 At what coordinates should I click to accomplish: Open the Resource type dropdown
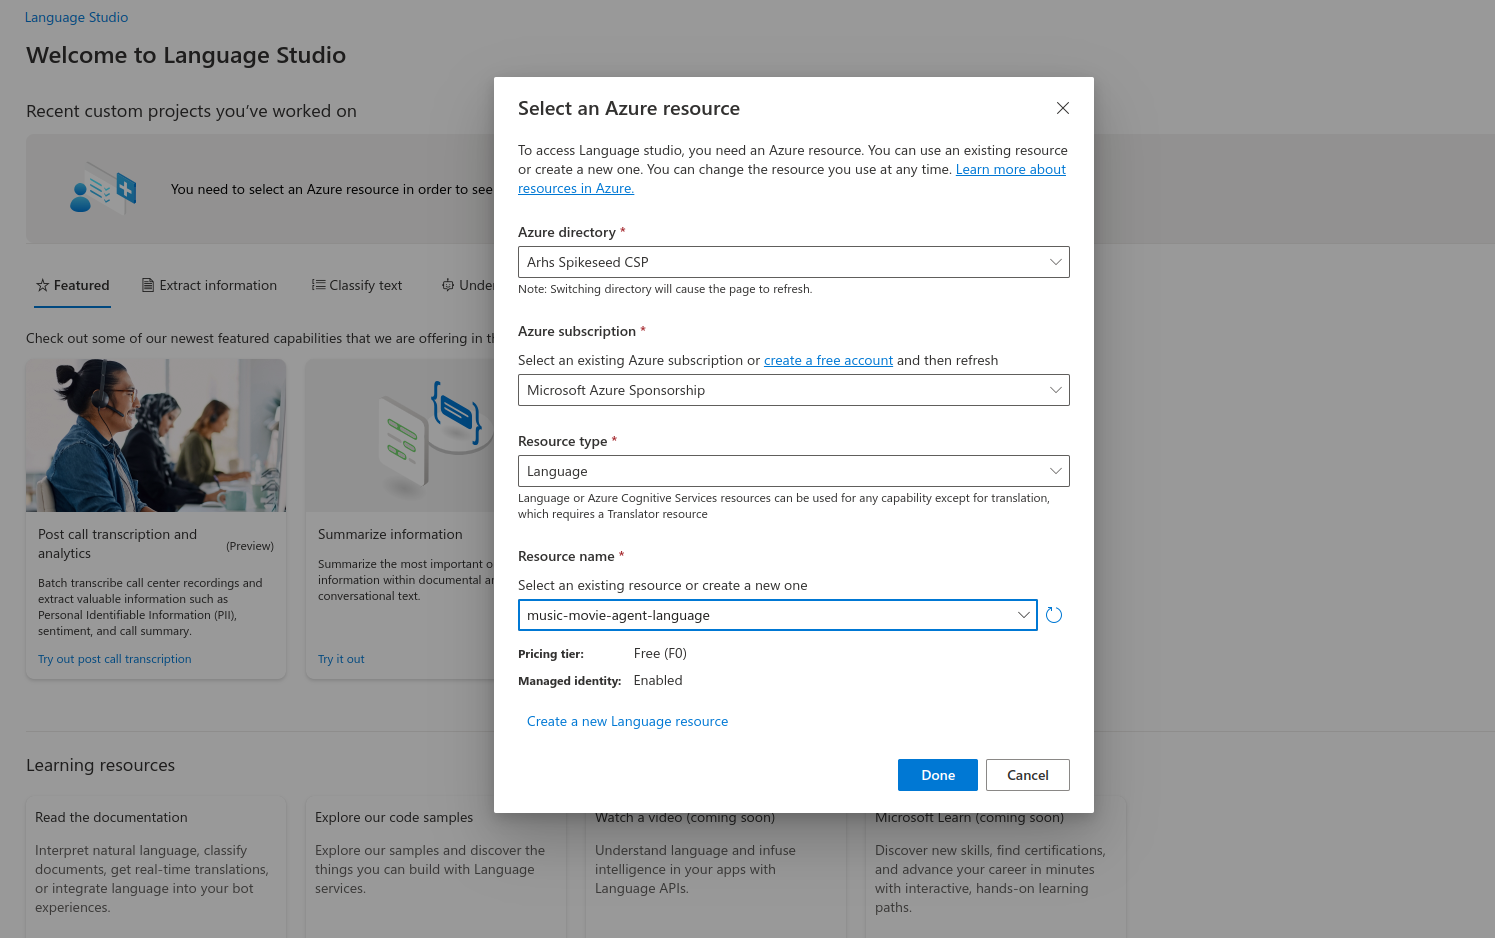[x=794, y=471]
